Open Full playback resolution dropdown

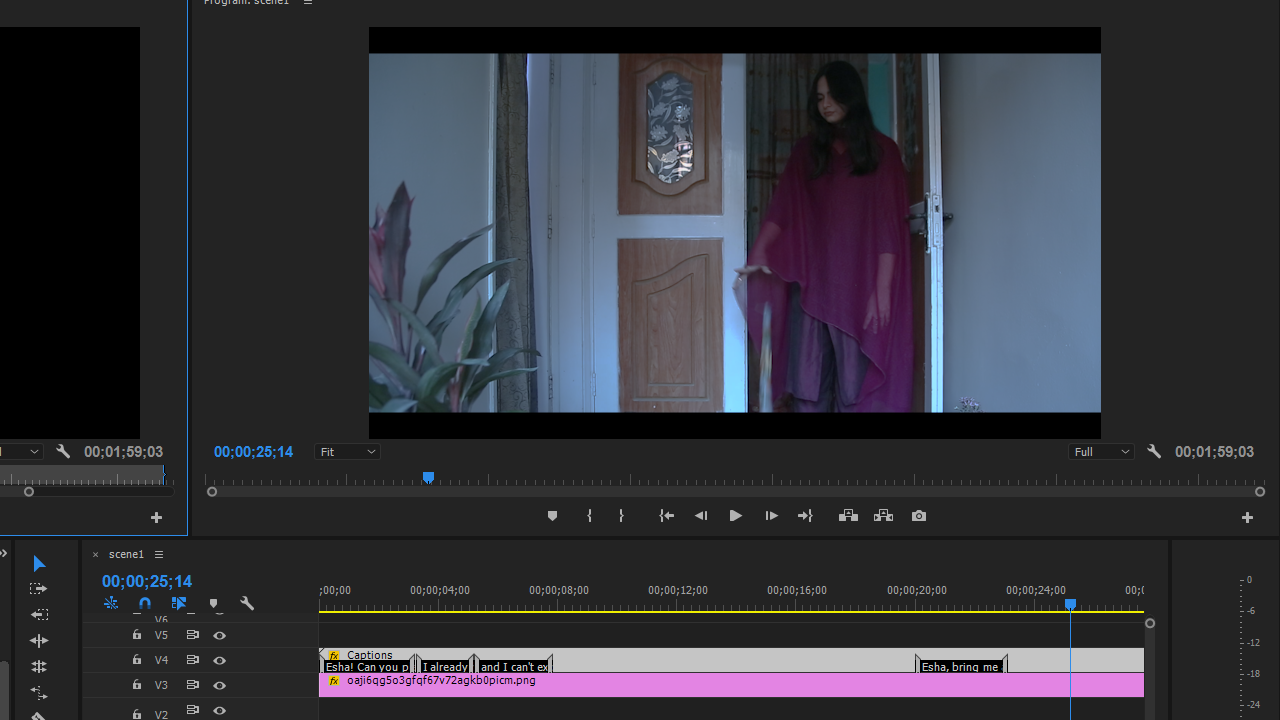tap(1101, 452)
